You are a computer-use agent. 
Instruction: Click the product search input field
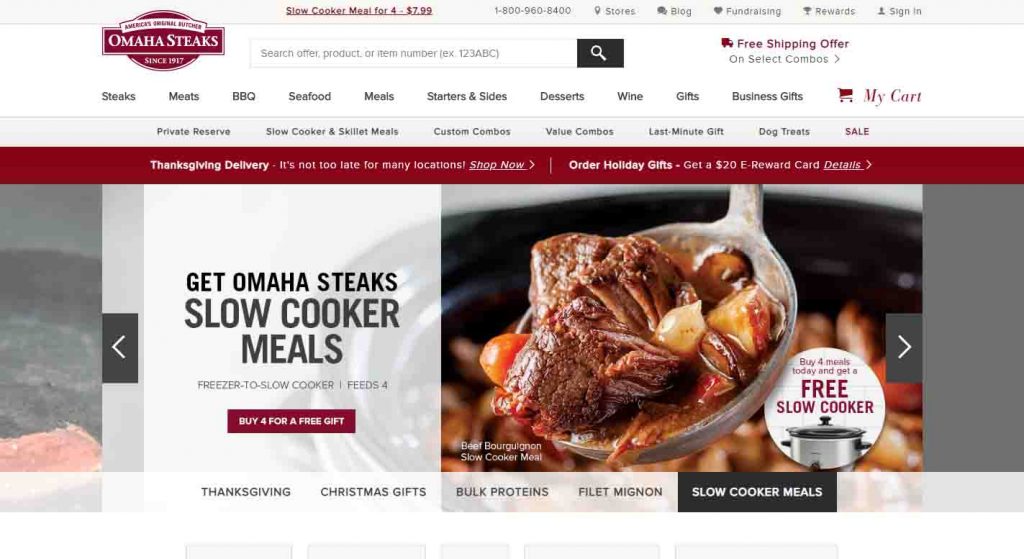[x=413, y=53]
